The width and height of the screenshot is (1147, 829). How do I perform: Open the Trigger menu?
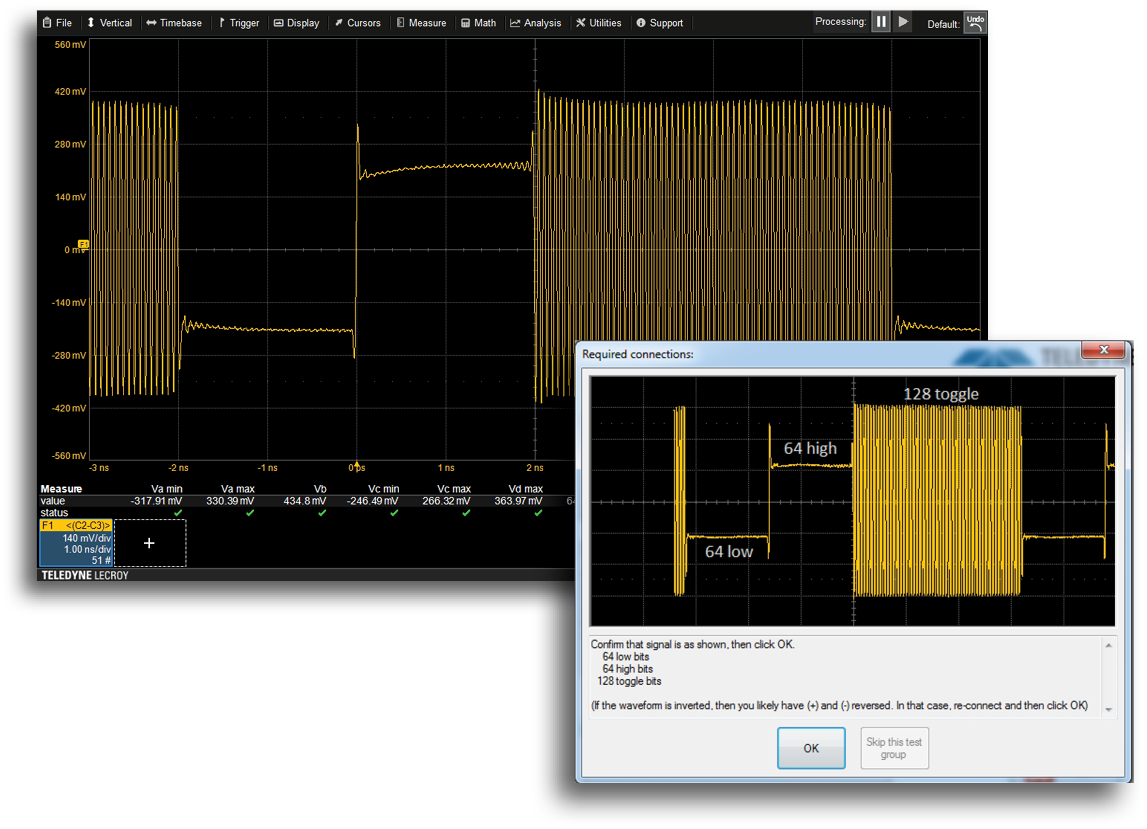click(238, 23)
